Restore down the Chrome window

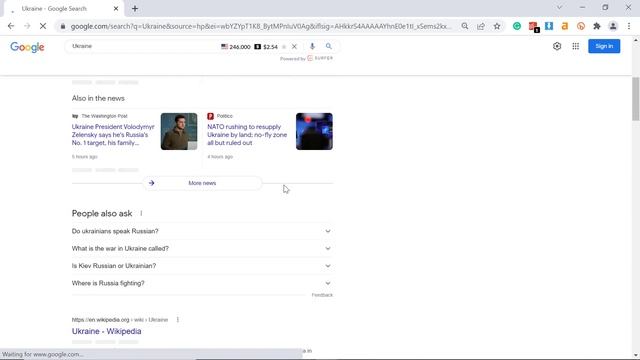pos(605,7)
